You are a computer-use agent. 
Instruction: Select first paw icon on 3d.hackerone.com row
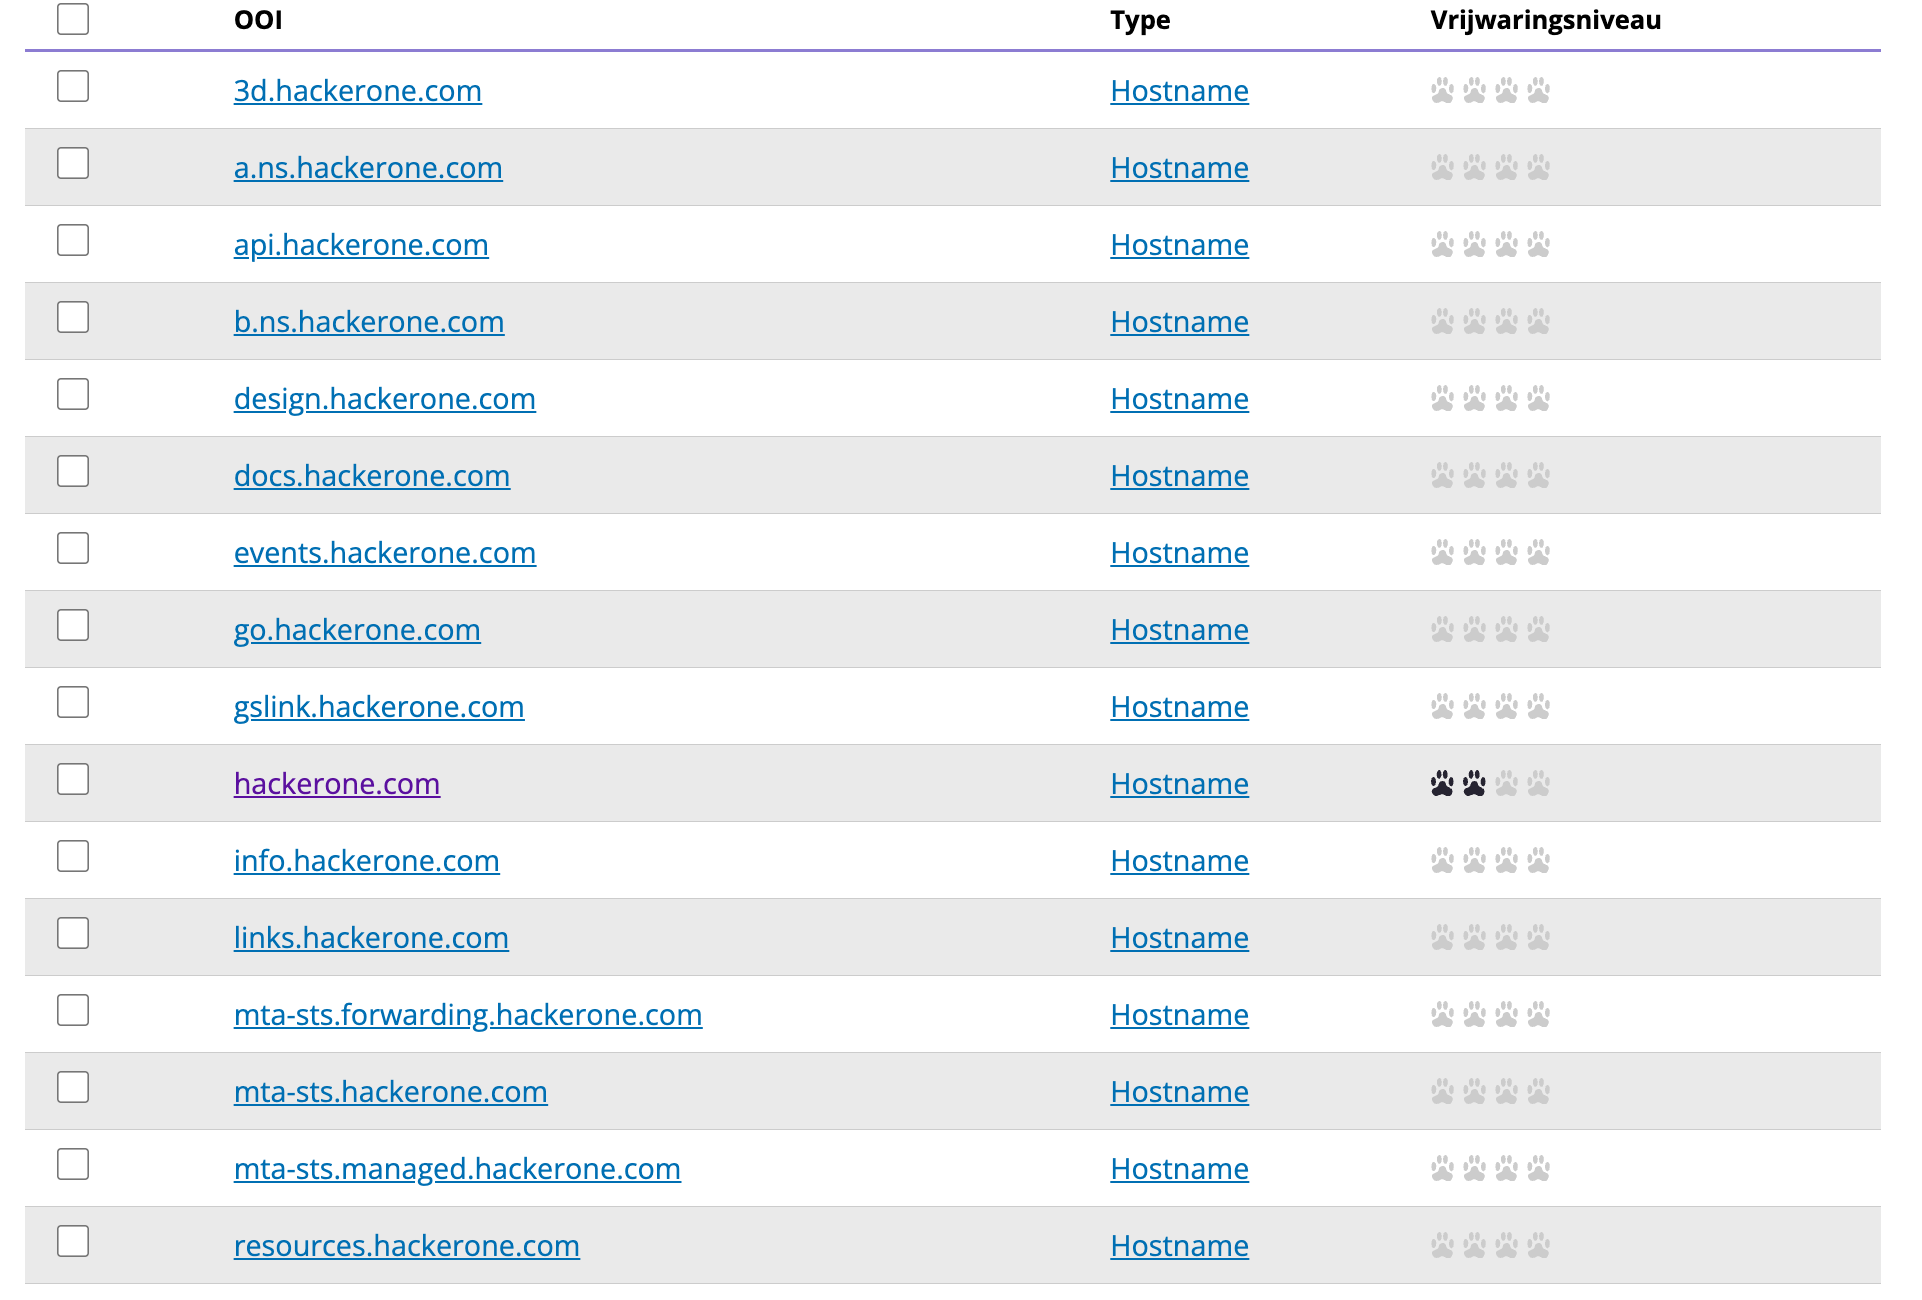pyautogui.click(x=1441, y=91)
